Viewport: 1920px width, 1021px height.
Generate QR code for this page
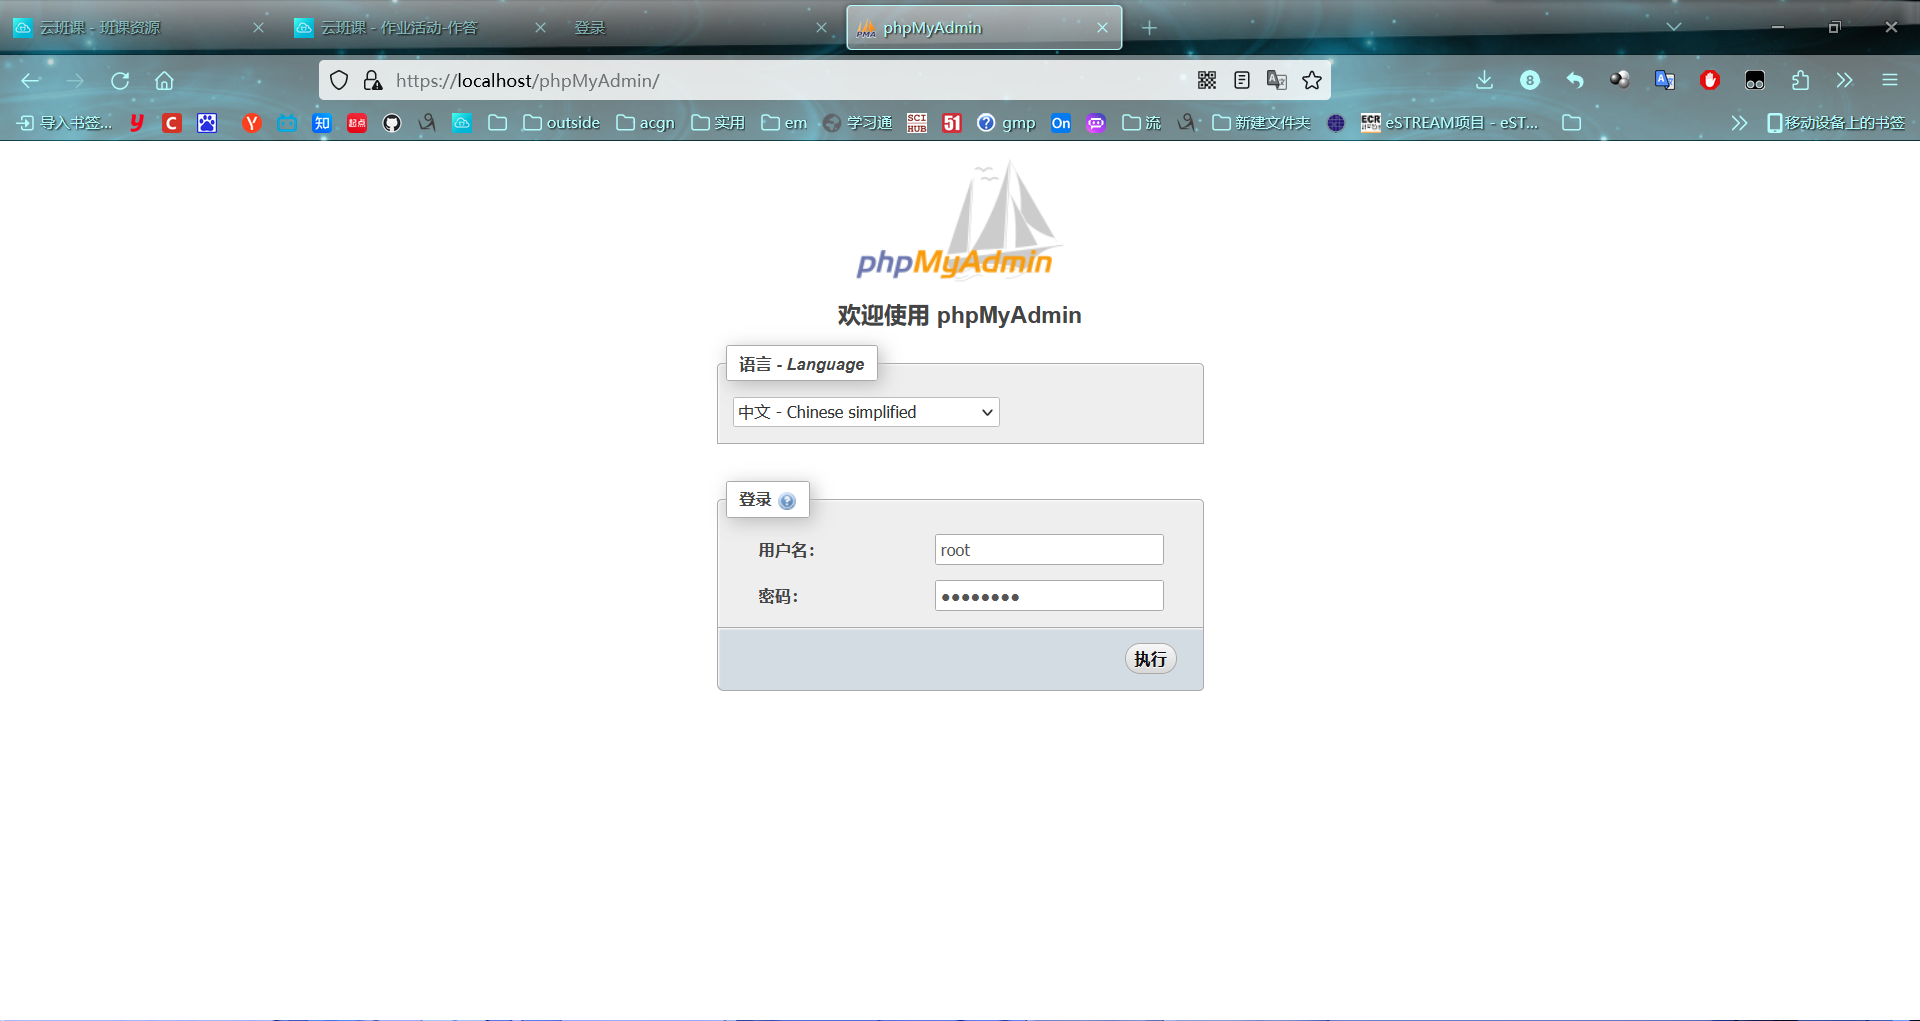1207,81
